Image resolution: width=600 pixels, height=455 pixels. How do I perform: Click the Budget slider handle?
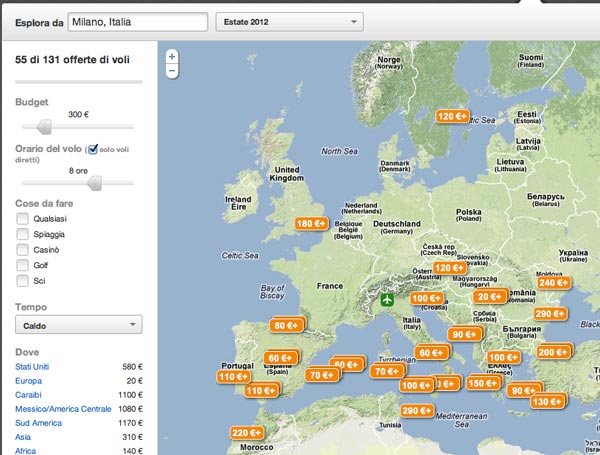[x=44, y=127]
